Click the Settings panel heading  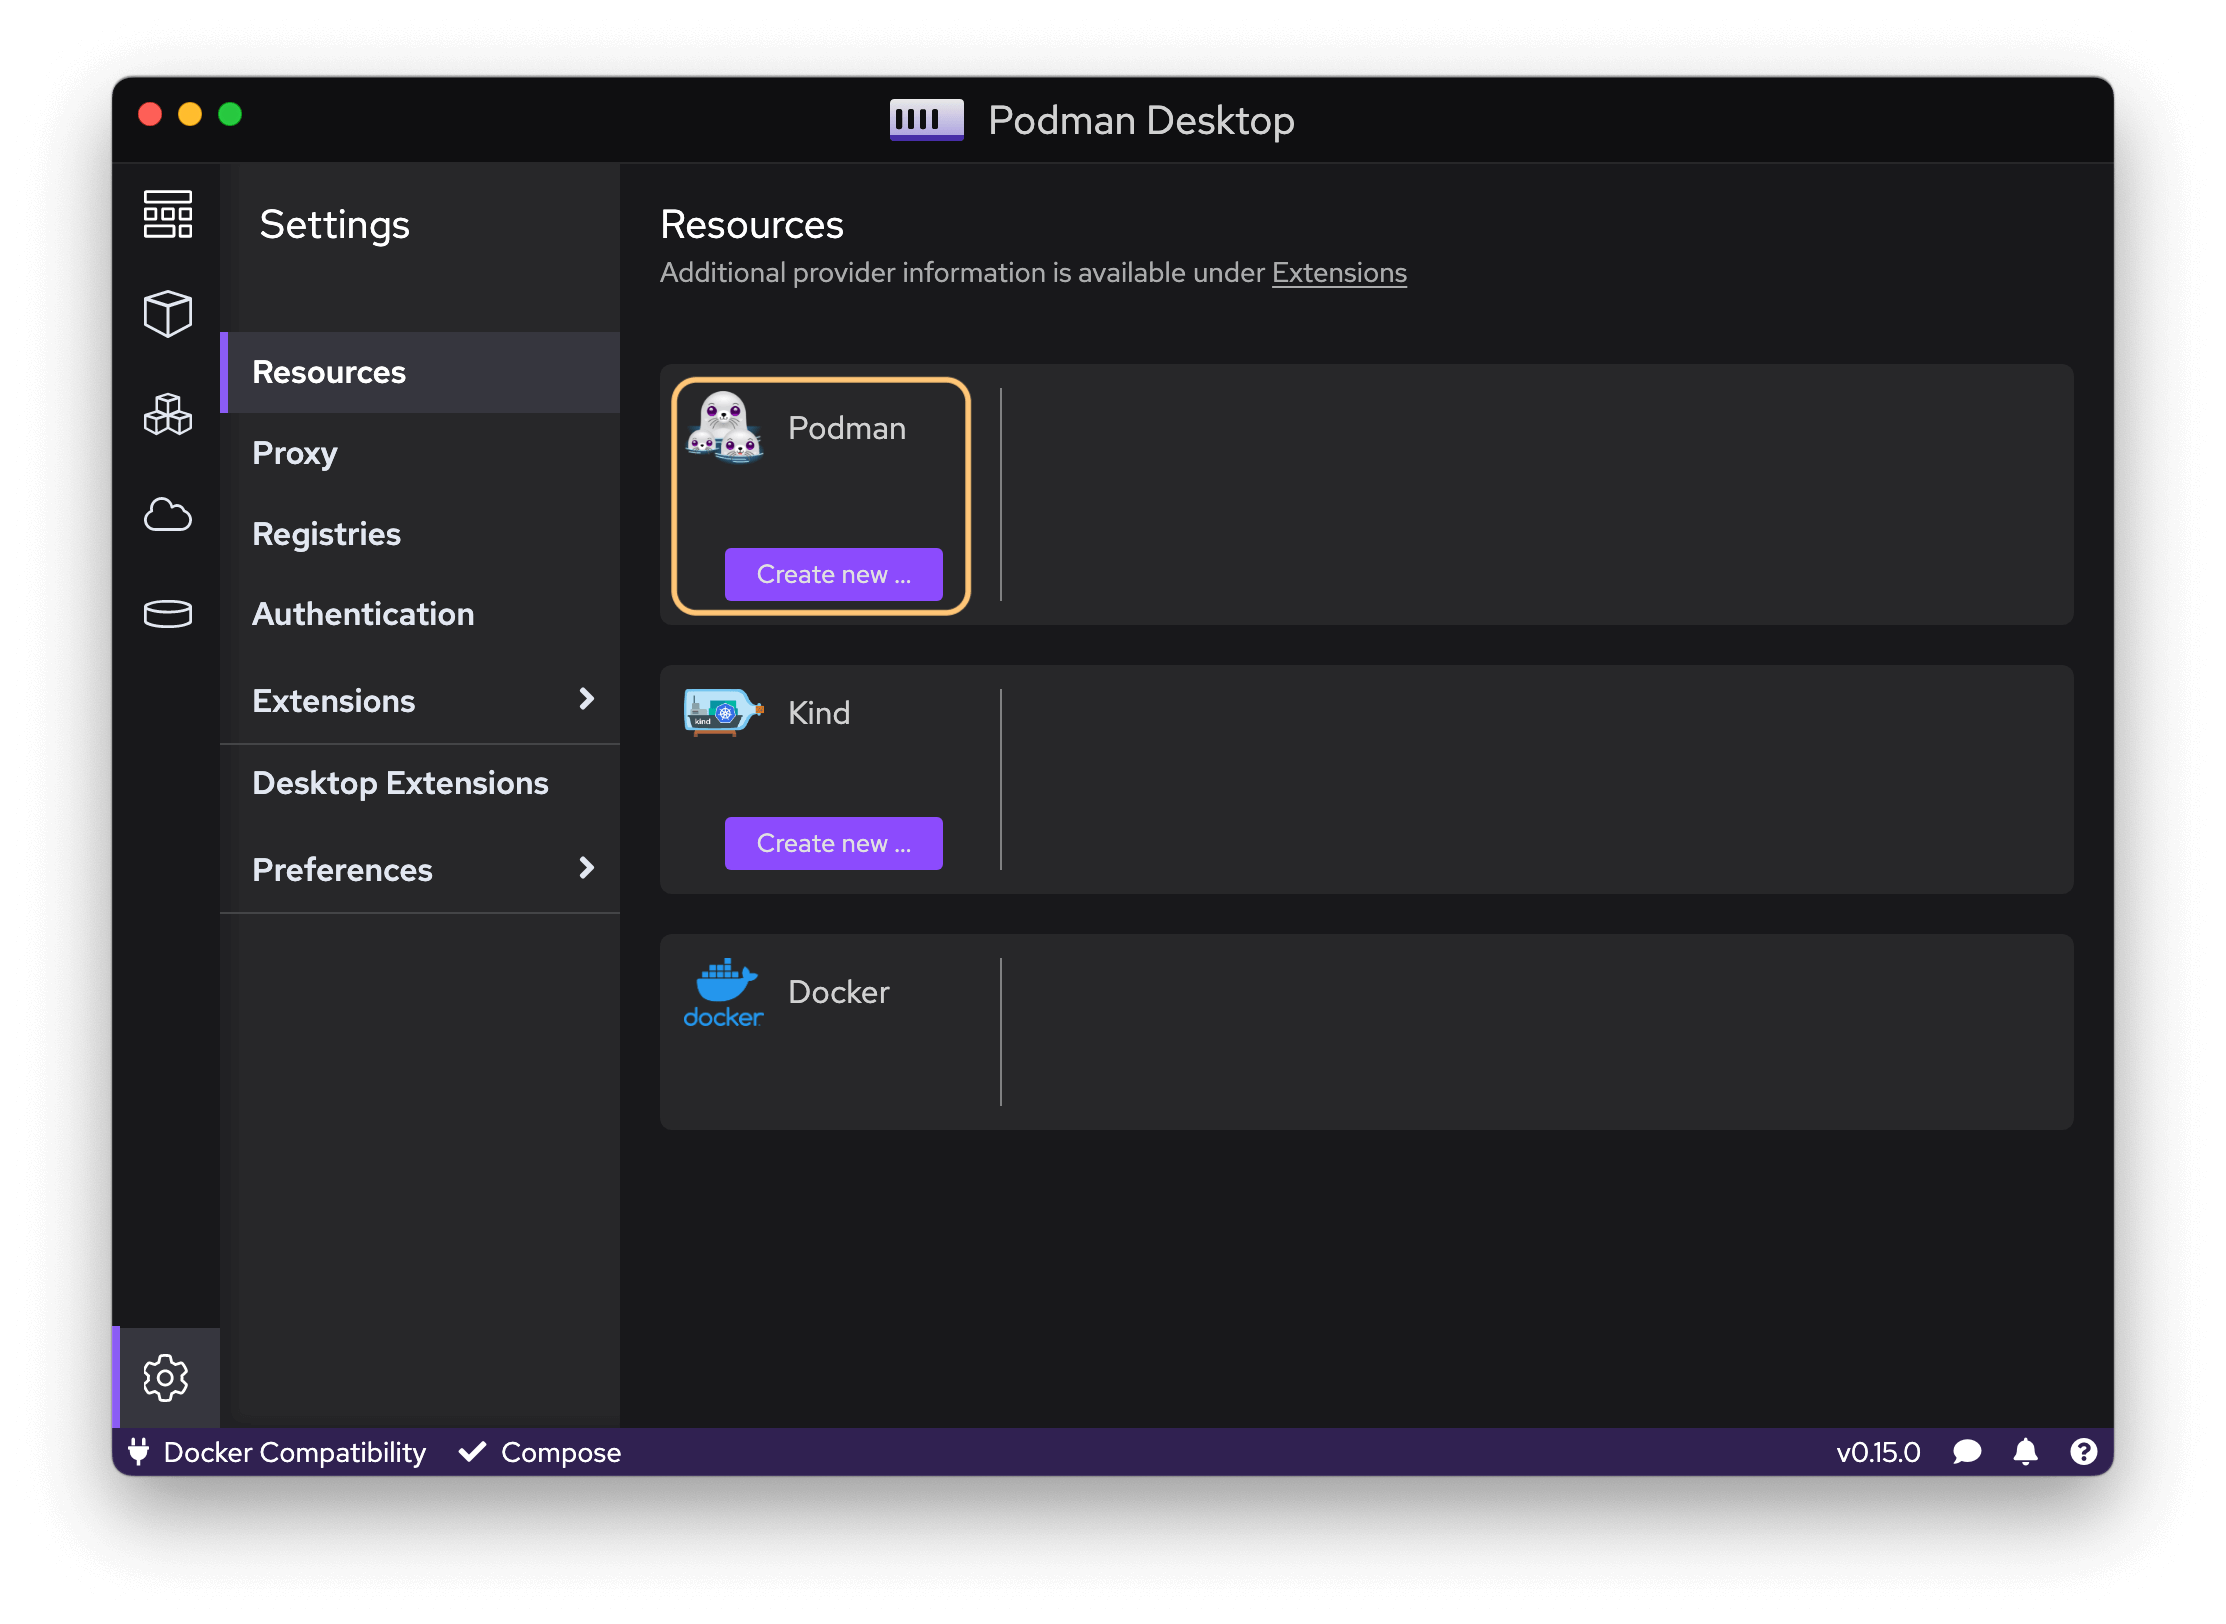tap(334, 224)
